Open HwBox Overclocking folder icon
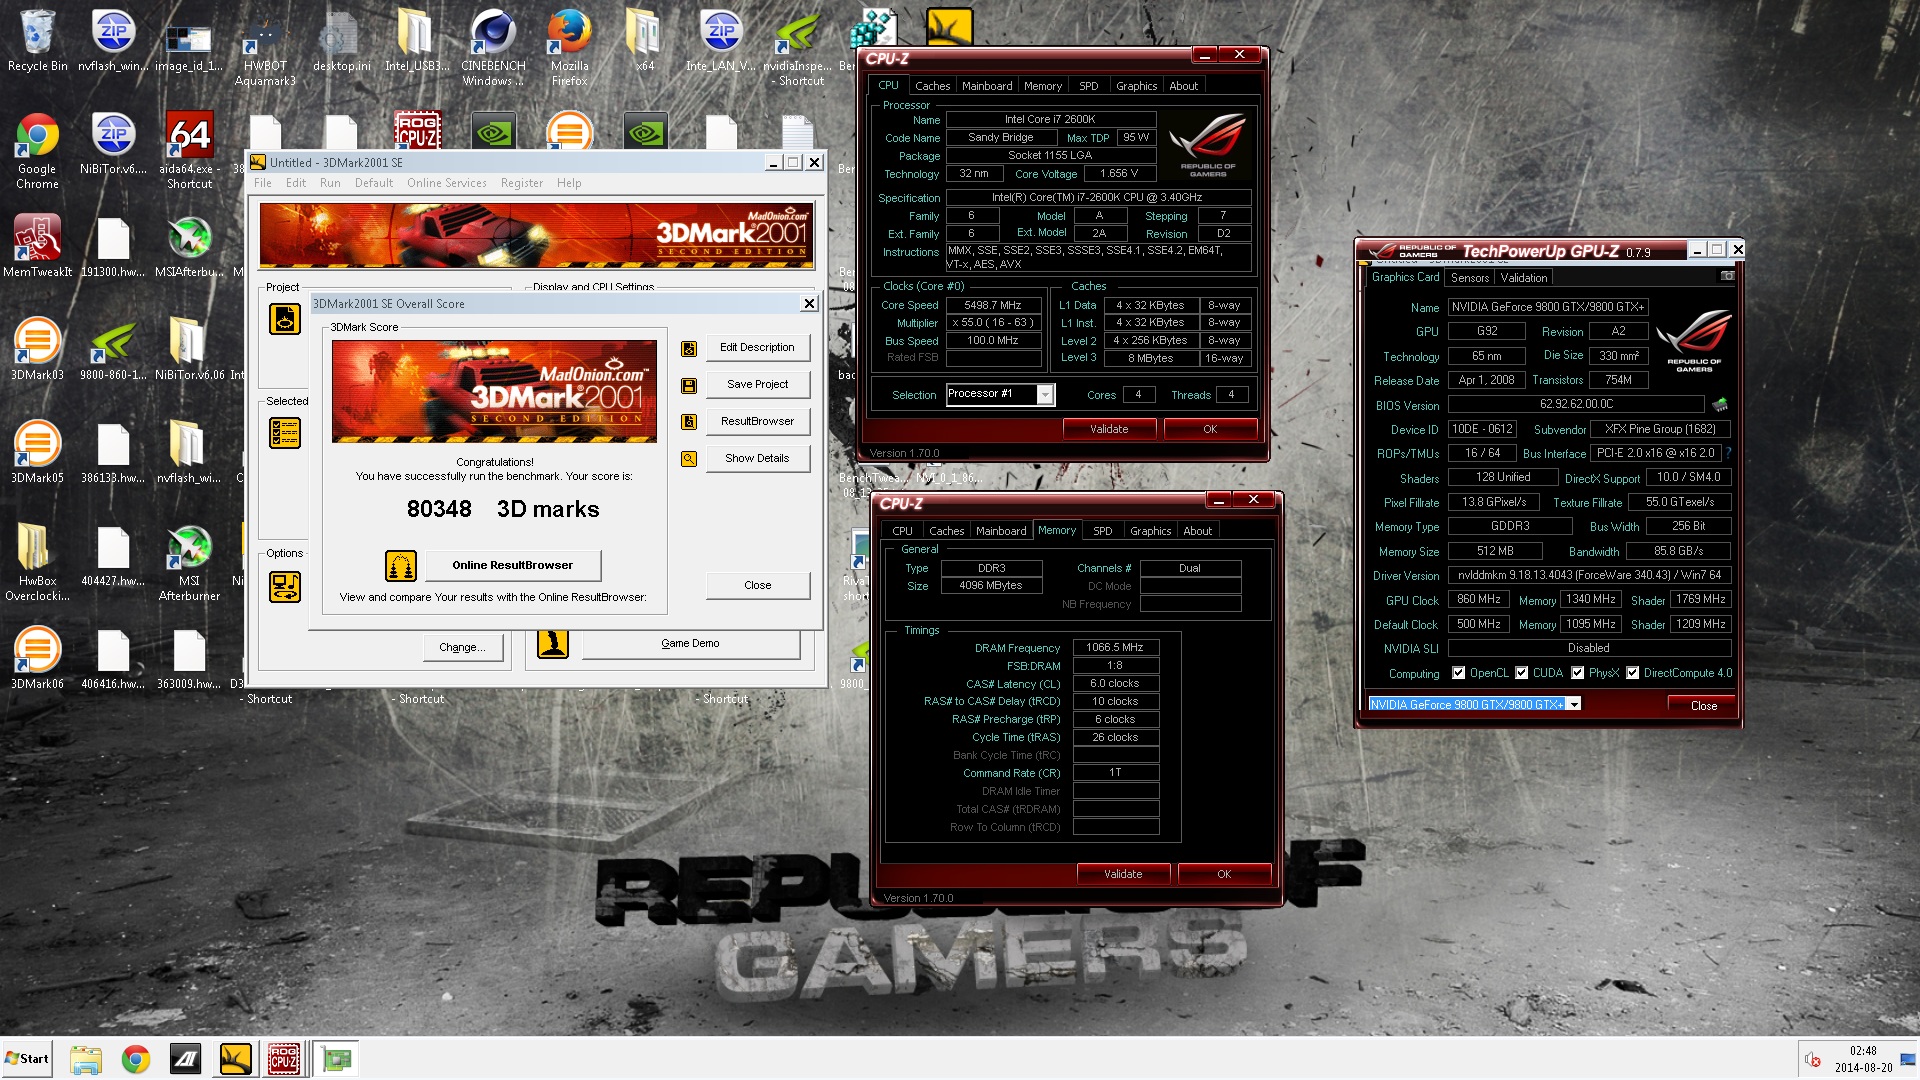Viewport: 1920px width, 1080px height. (x=37, y=562)
